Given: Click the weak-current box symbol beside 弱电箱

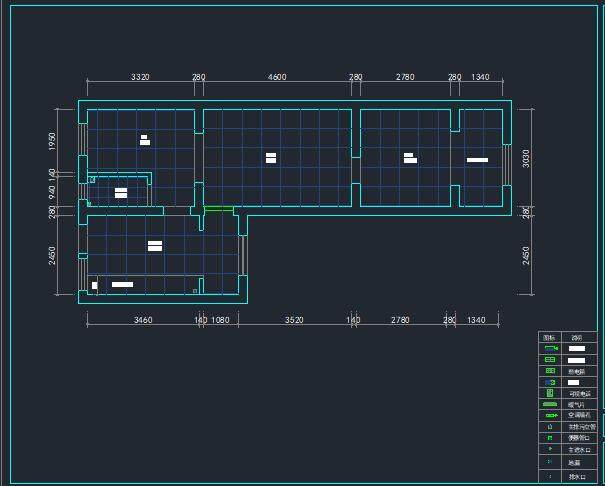Looking at the screenshot, I should [550, 370].
